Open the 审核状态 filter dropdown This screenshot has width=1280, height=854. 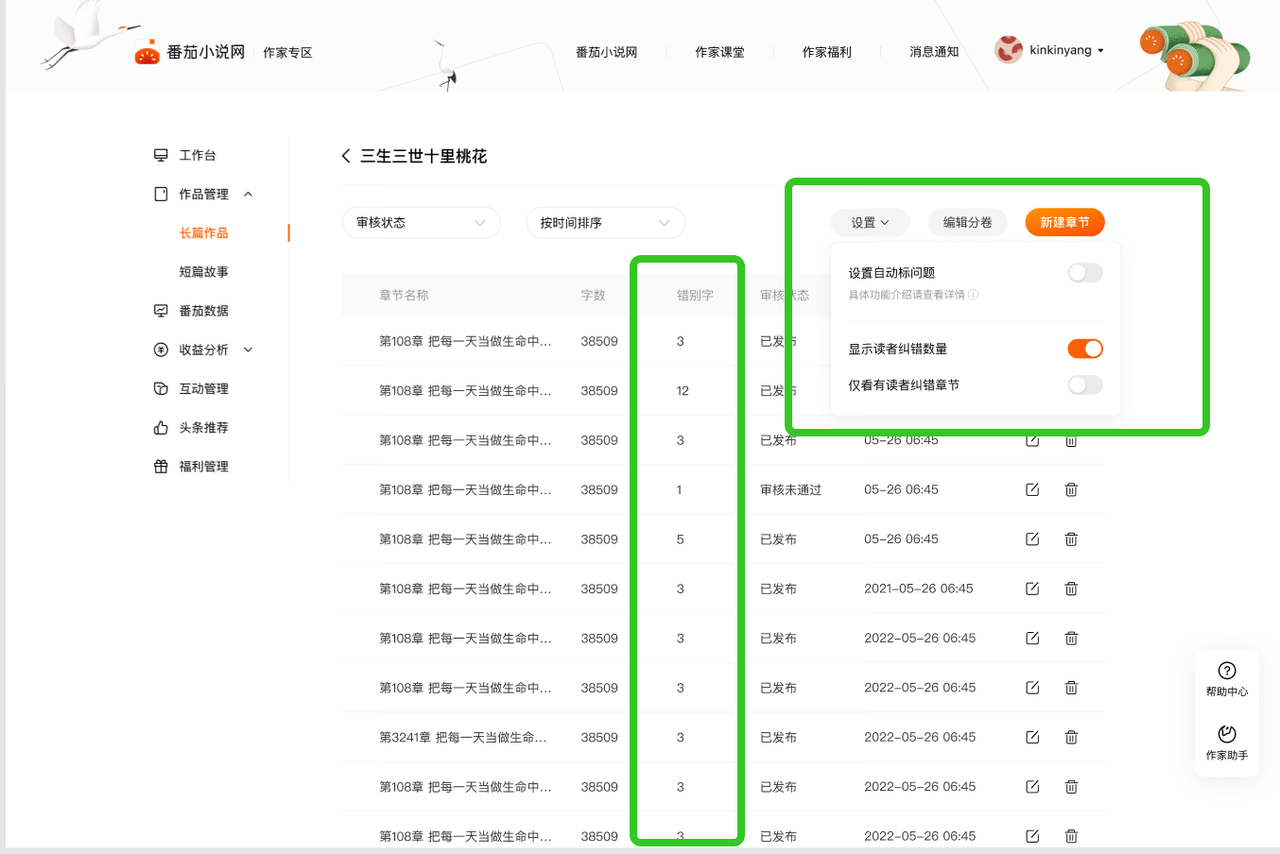(x=421, y=223)
